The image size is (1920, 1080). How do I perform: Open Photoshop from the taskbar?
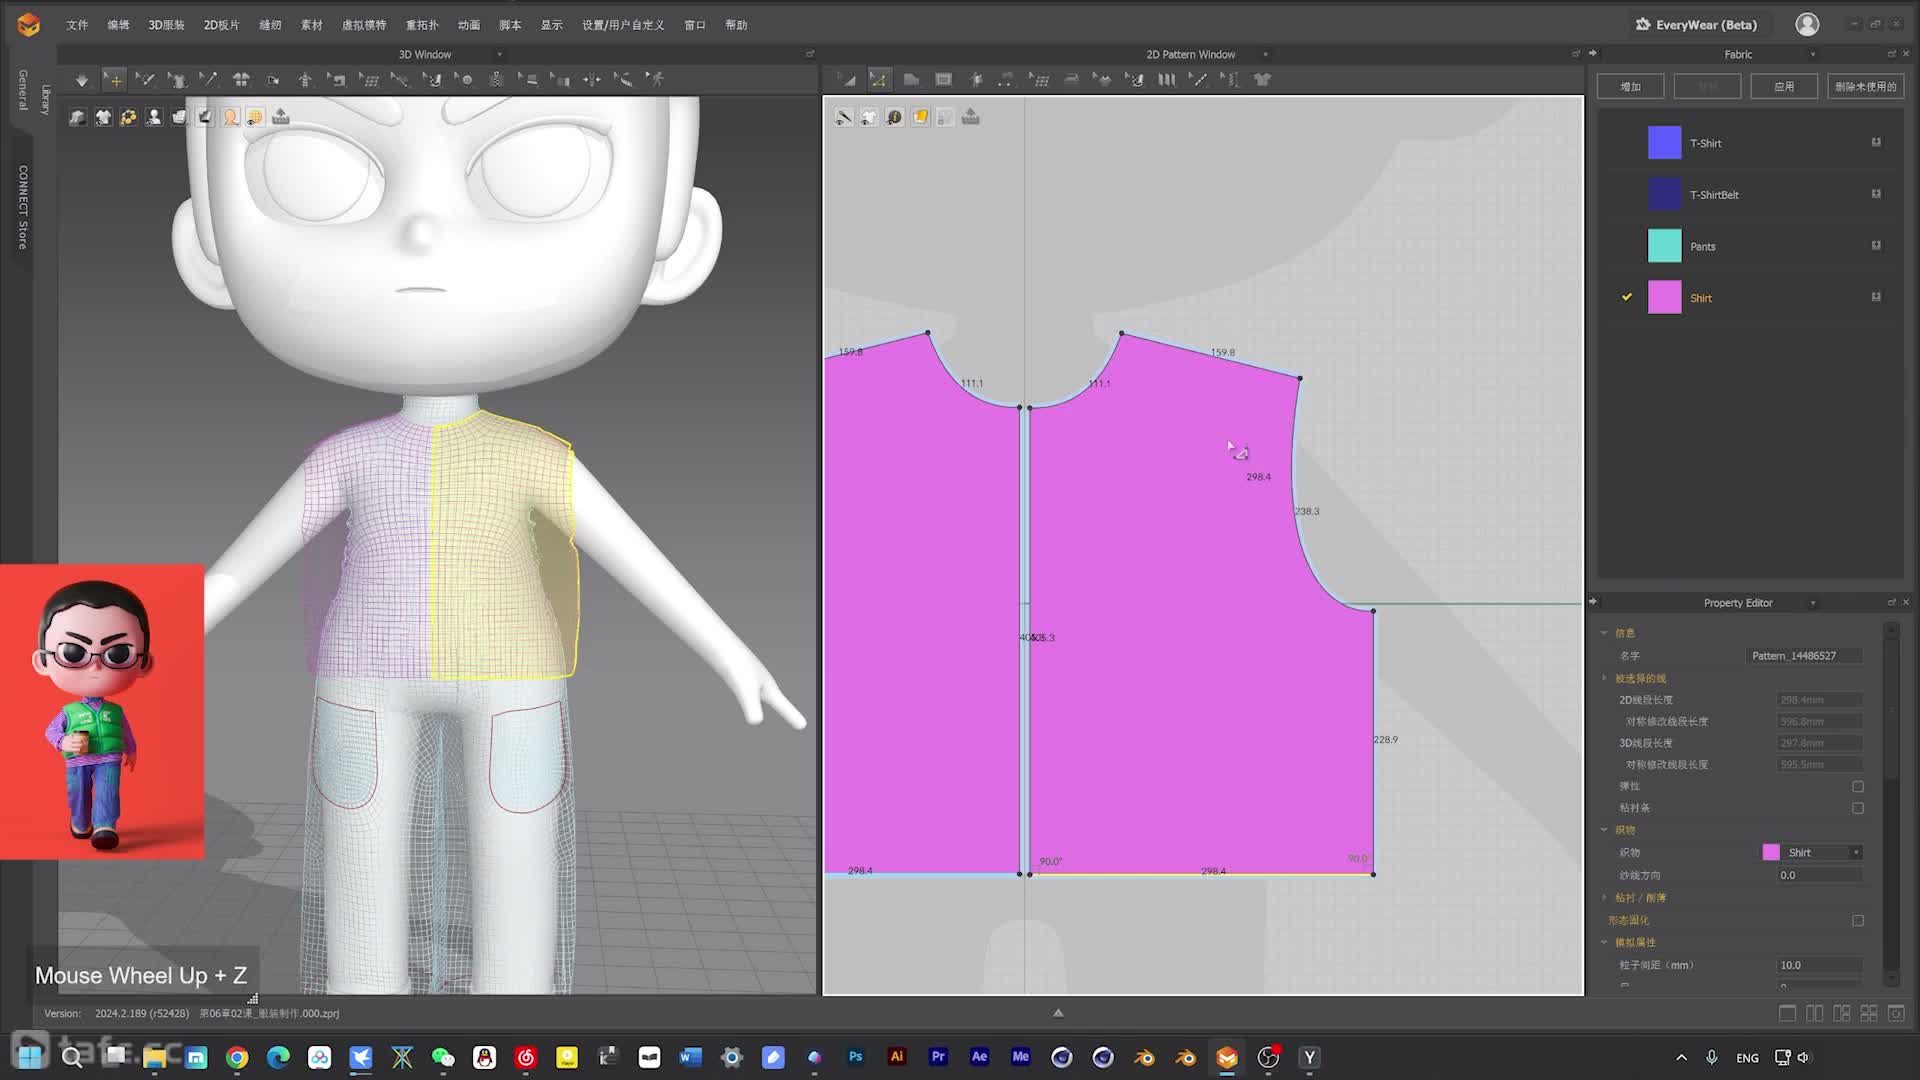pyautogui.click(x=855, y=1057)
